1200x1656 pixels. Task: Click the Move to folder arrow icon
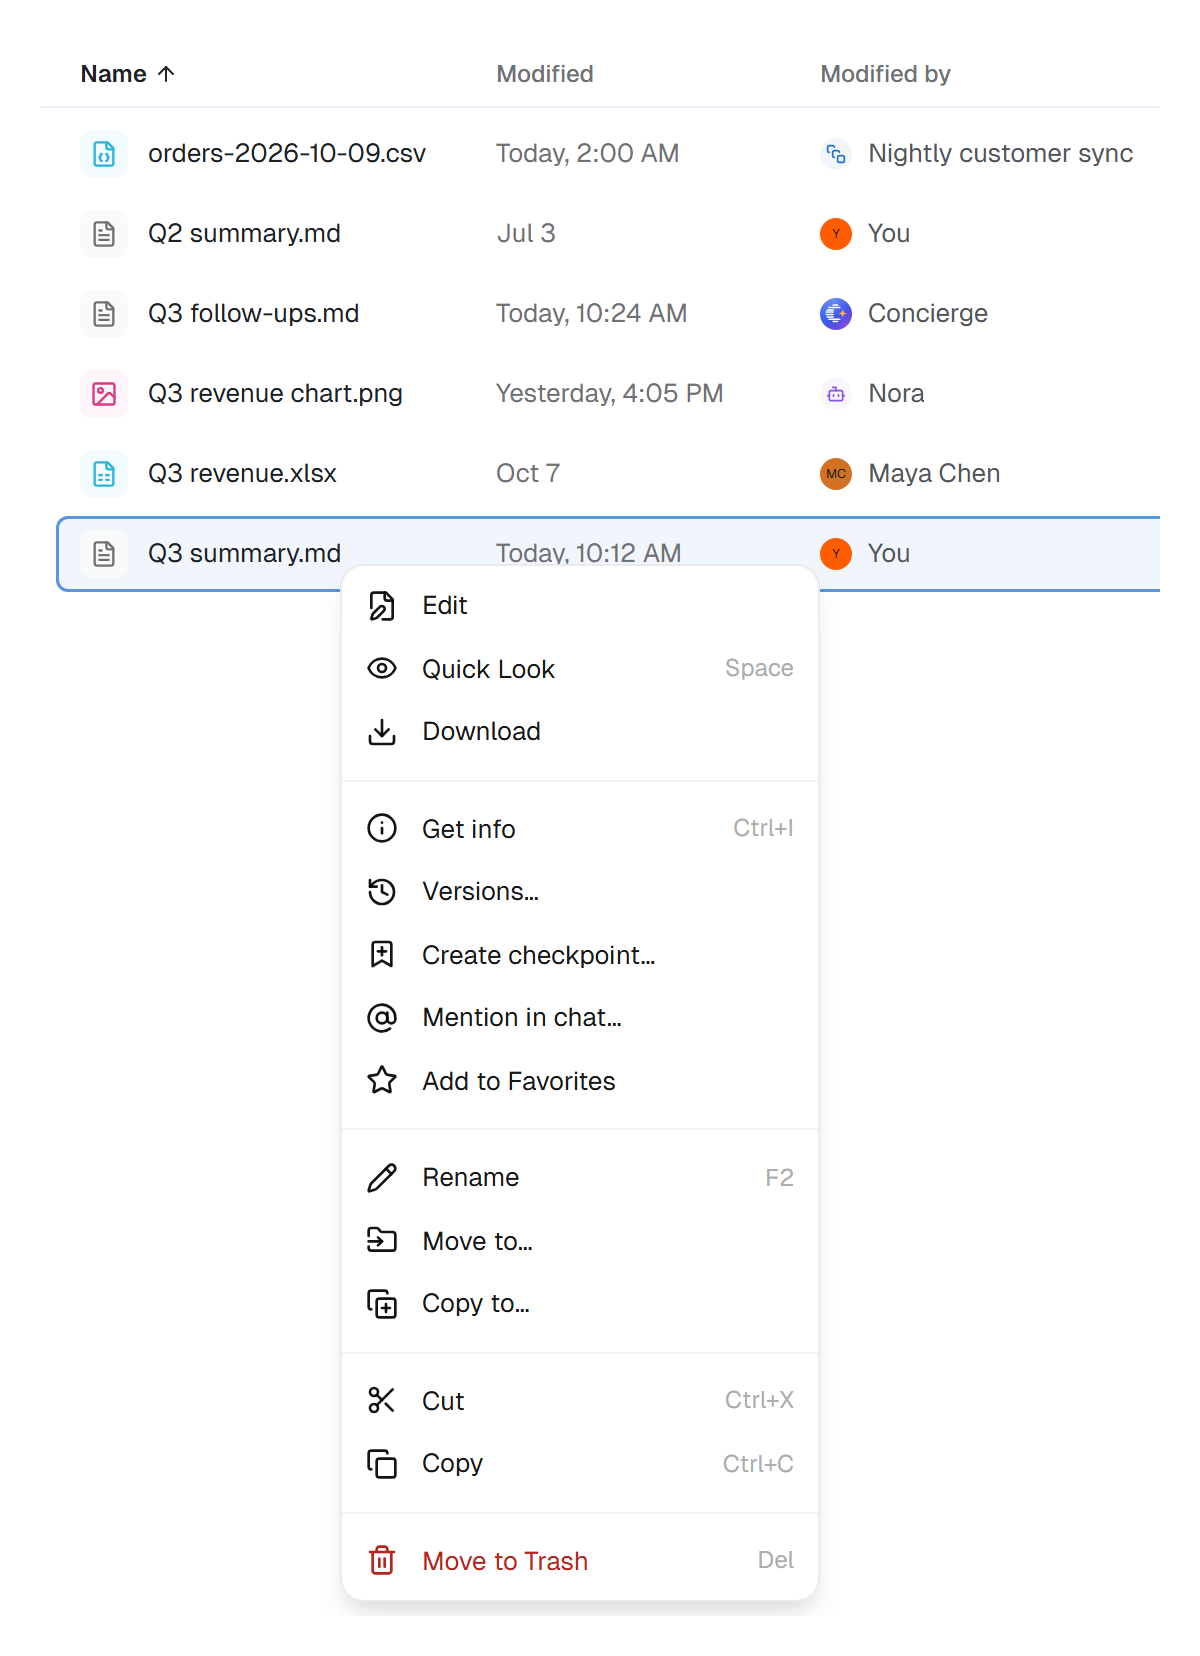tap(382, 1240)
